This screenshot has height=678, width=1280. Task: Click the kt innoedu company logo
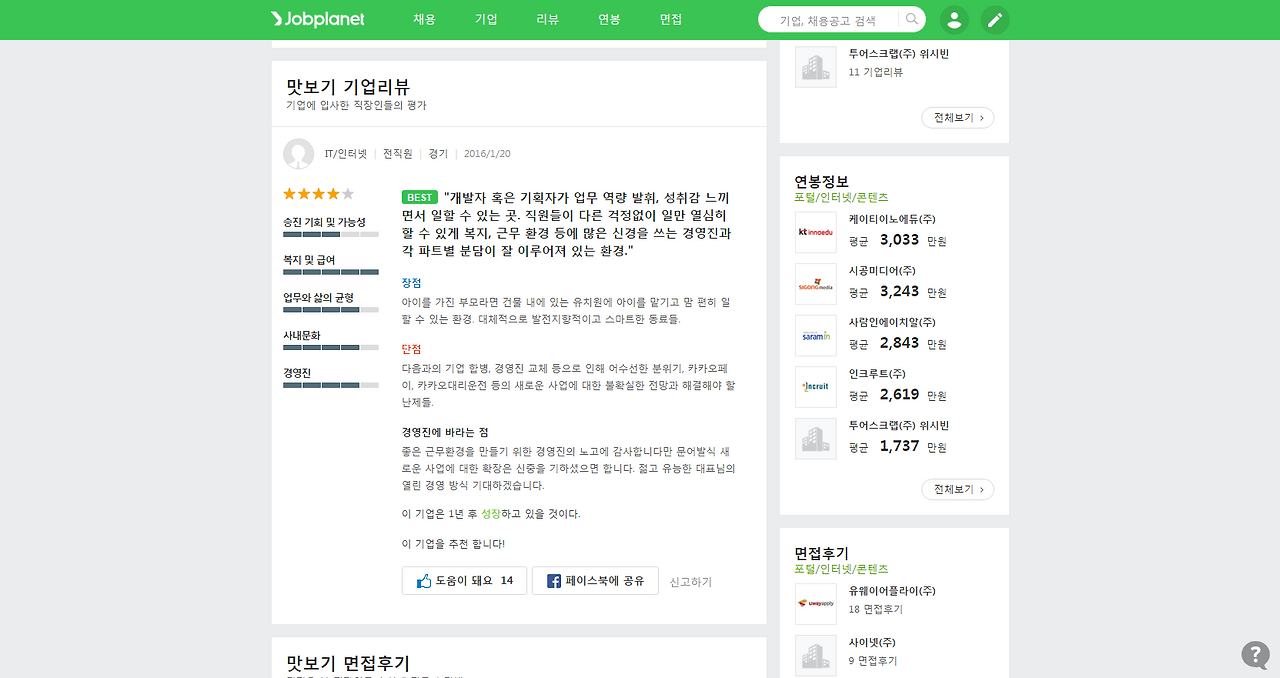(815, 232)
